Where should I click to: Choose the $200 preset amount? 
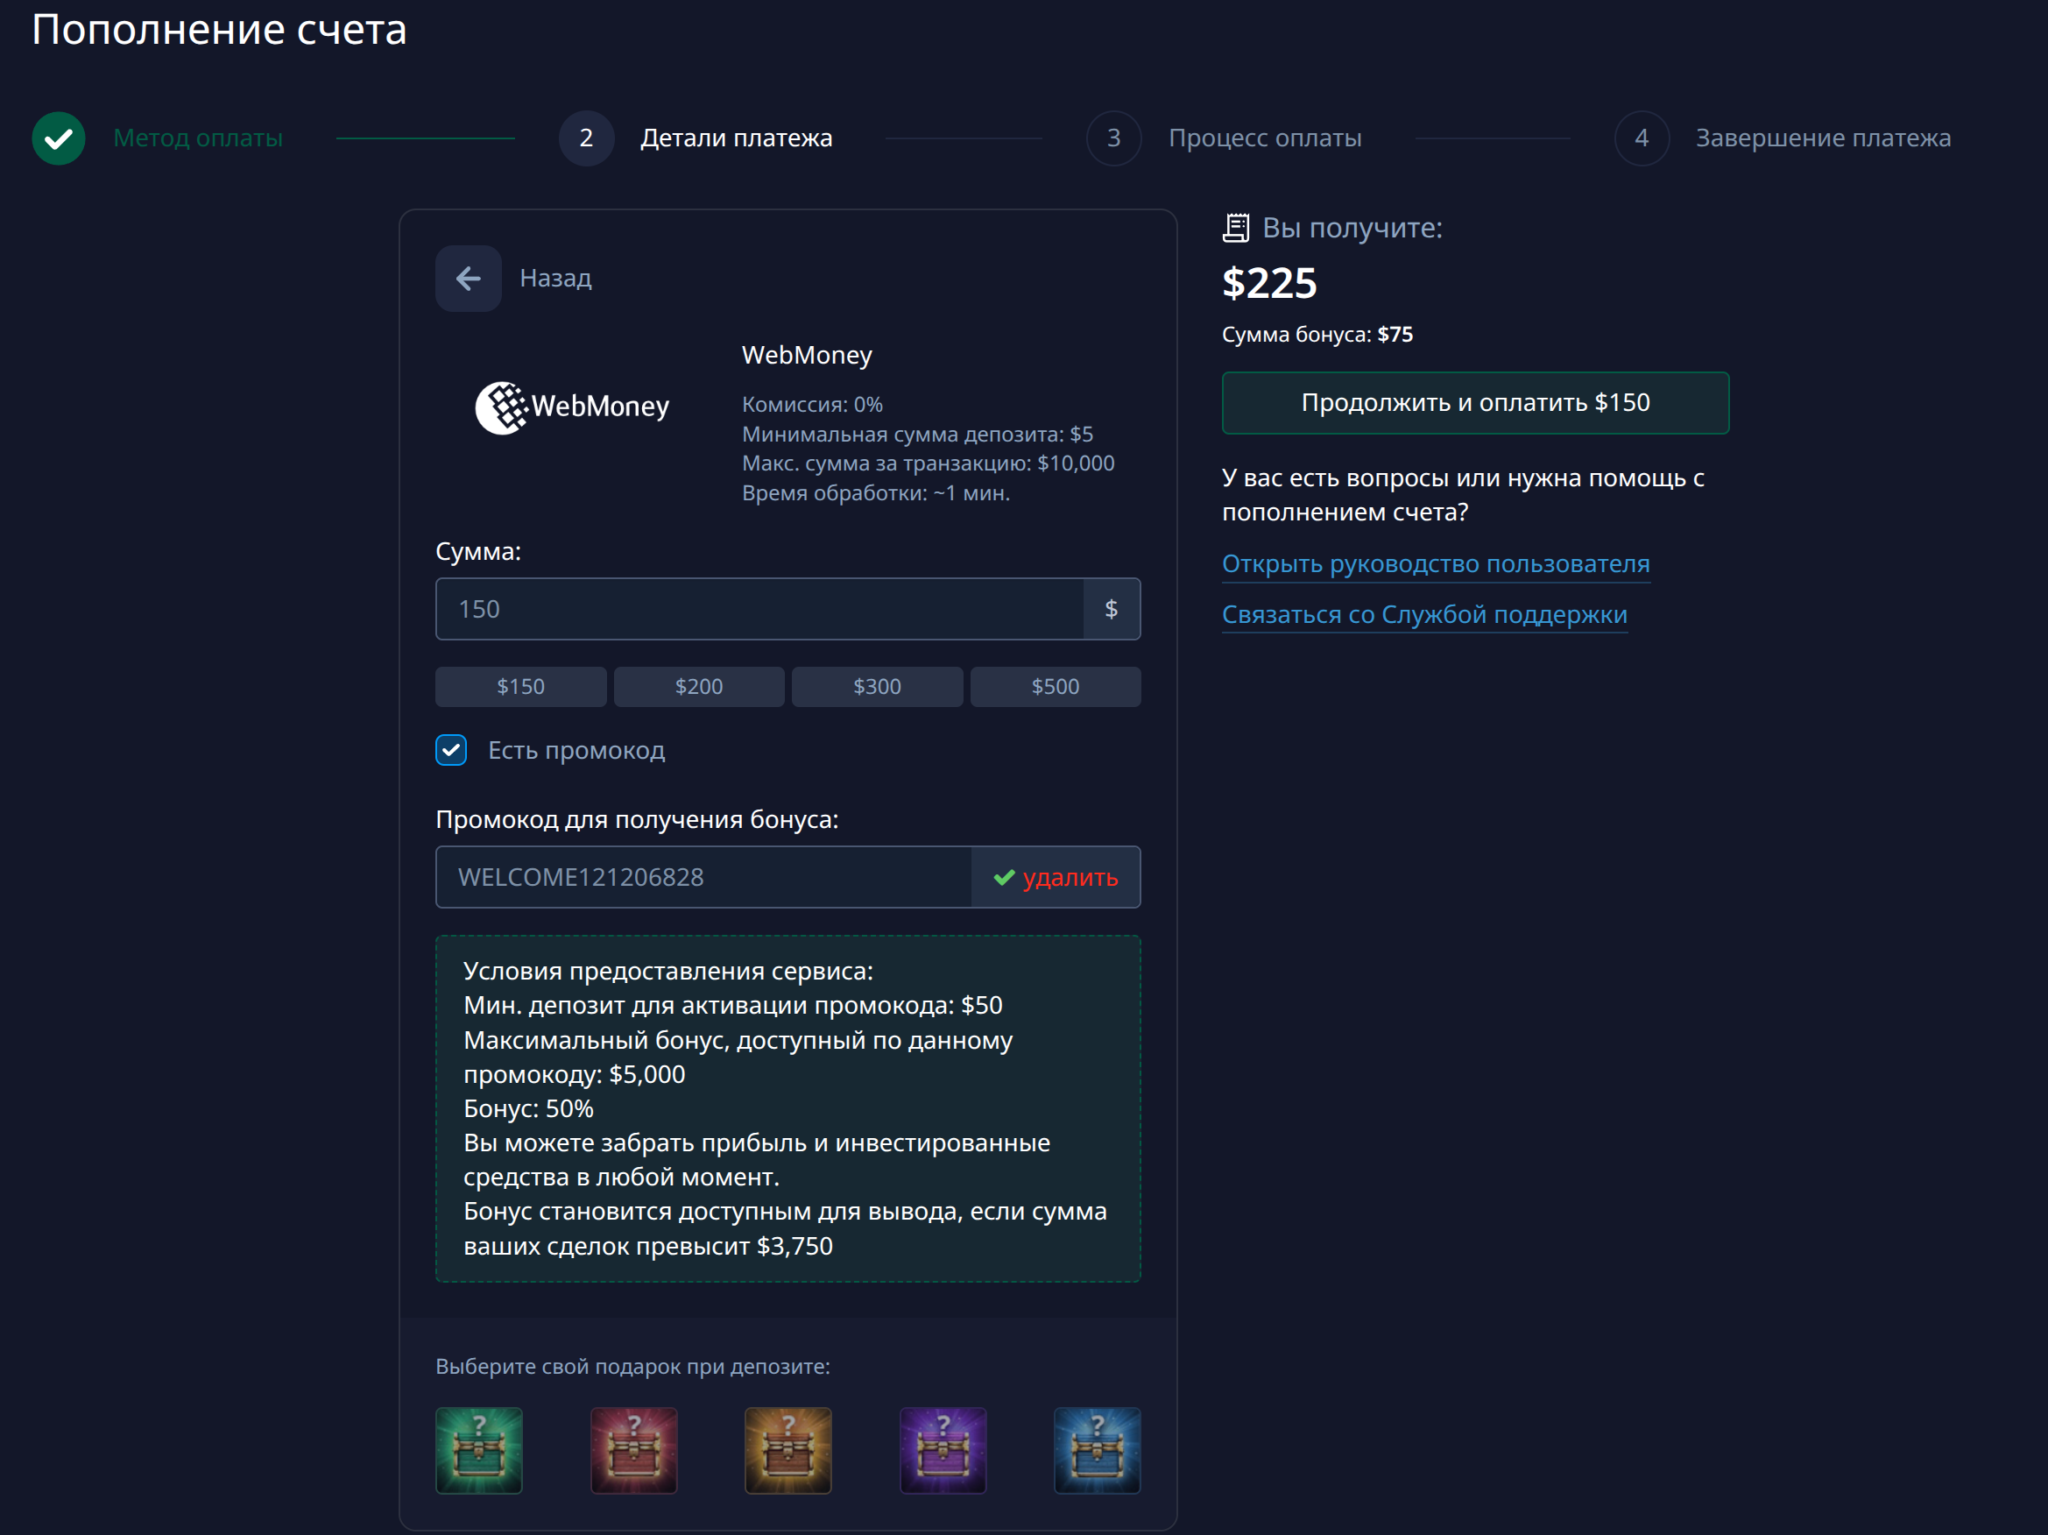[698, 687]
